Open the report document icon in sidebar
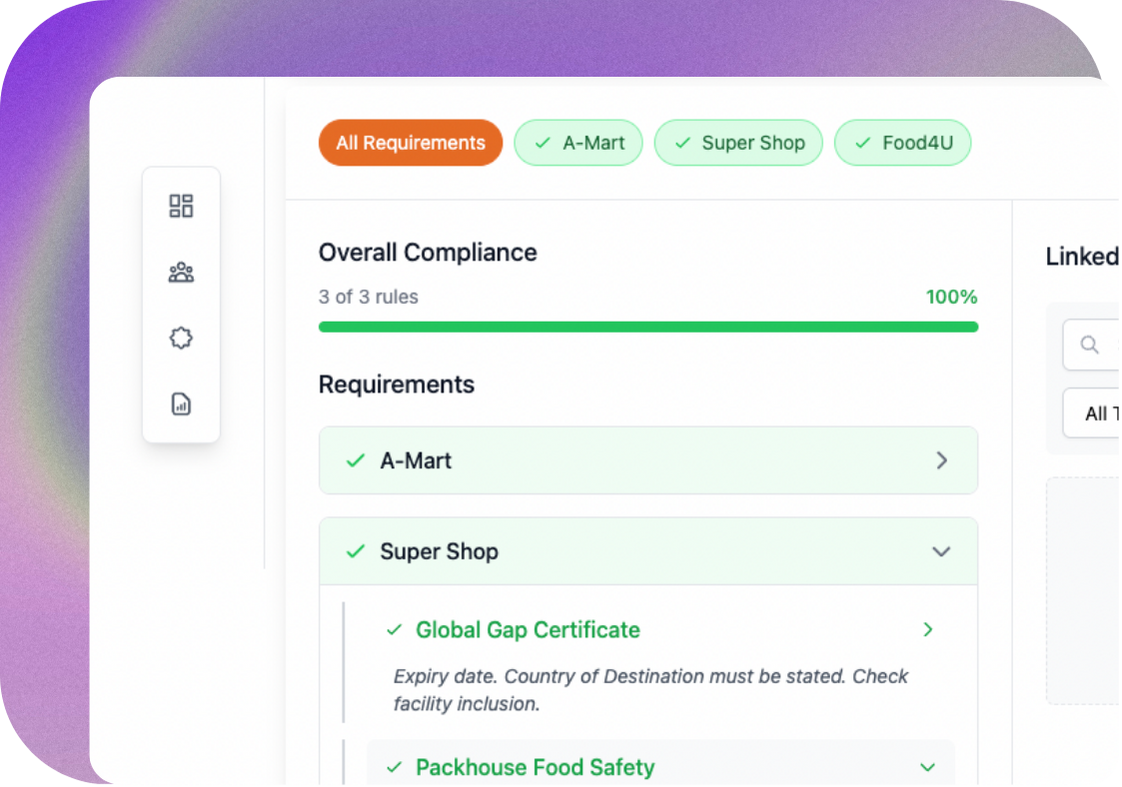Screen dimensions: 1122x787 [181, 404]
